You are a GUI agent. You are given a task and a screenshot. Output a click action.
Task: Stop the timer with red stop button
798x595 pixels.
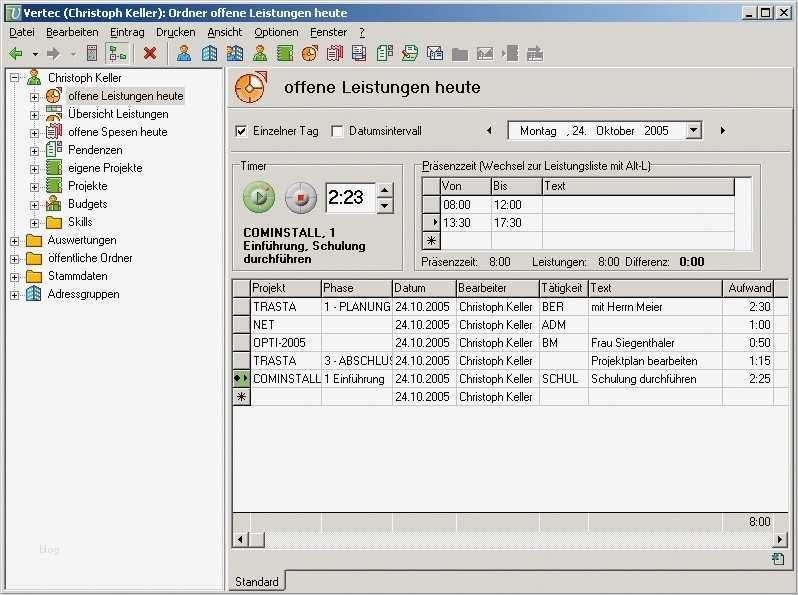(301, 197)
